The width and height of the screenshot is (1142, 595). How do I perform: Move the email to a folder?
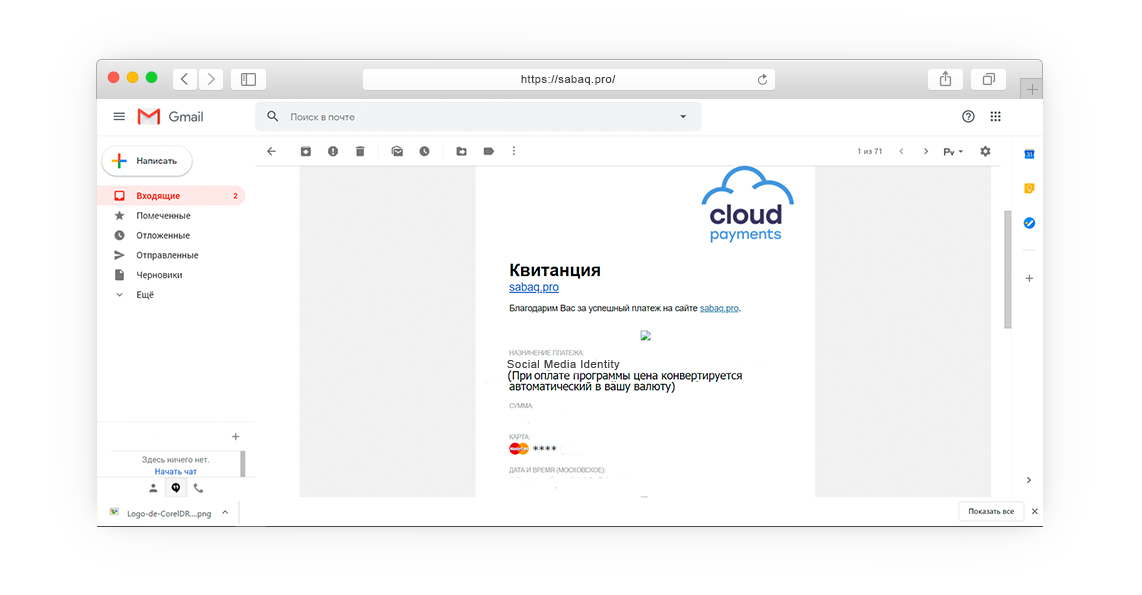462,151
